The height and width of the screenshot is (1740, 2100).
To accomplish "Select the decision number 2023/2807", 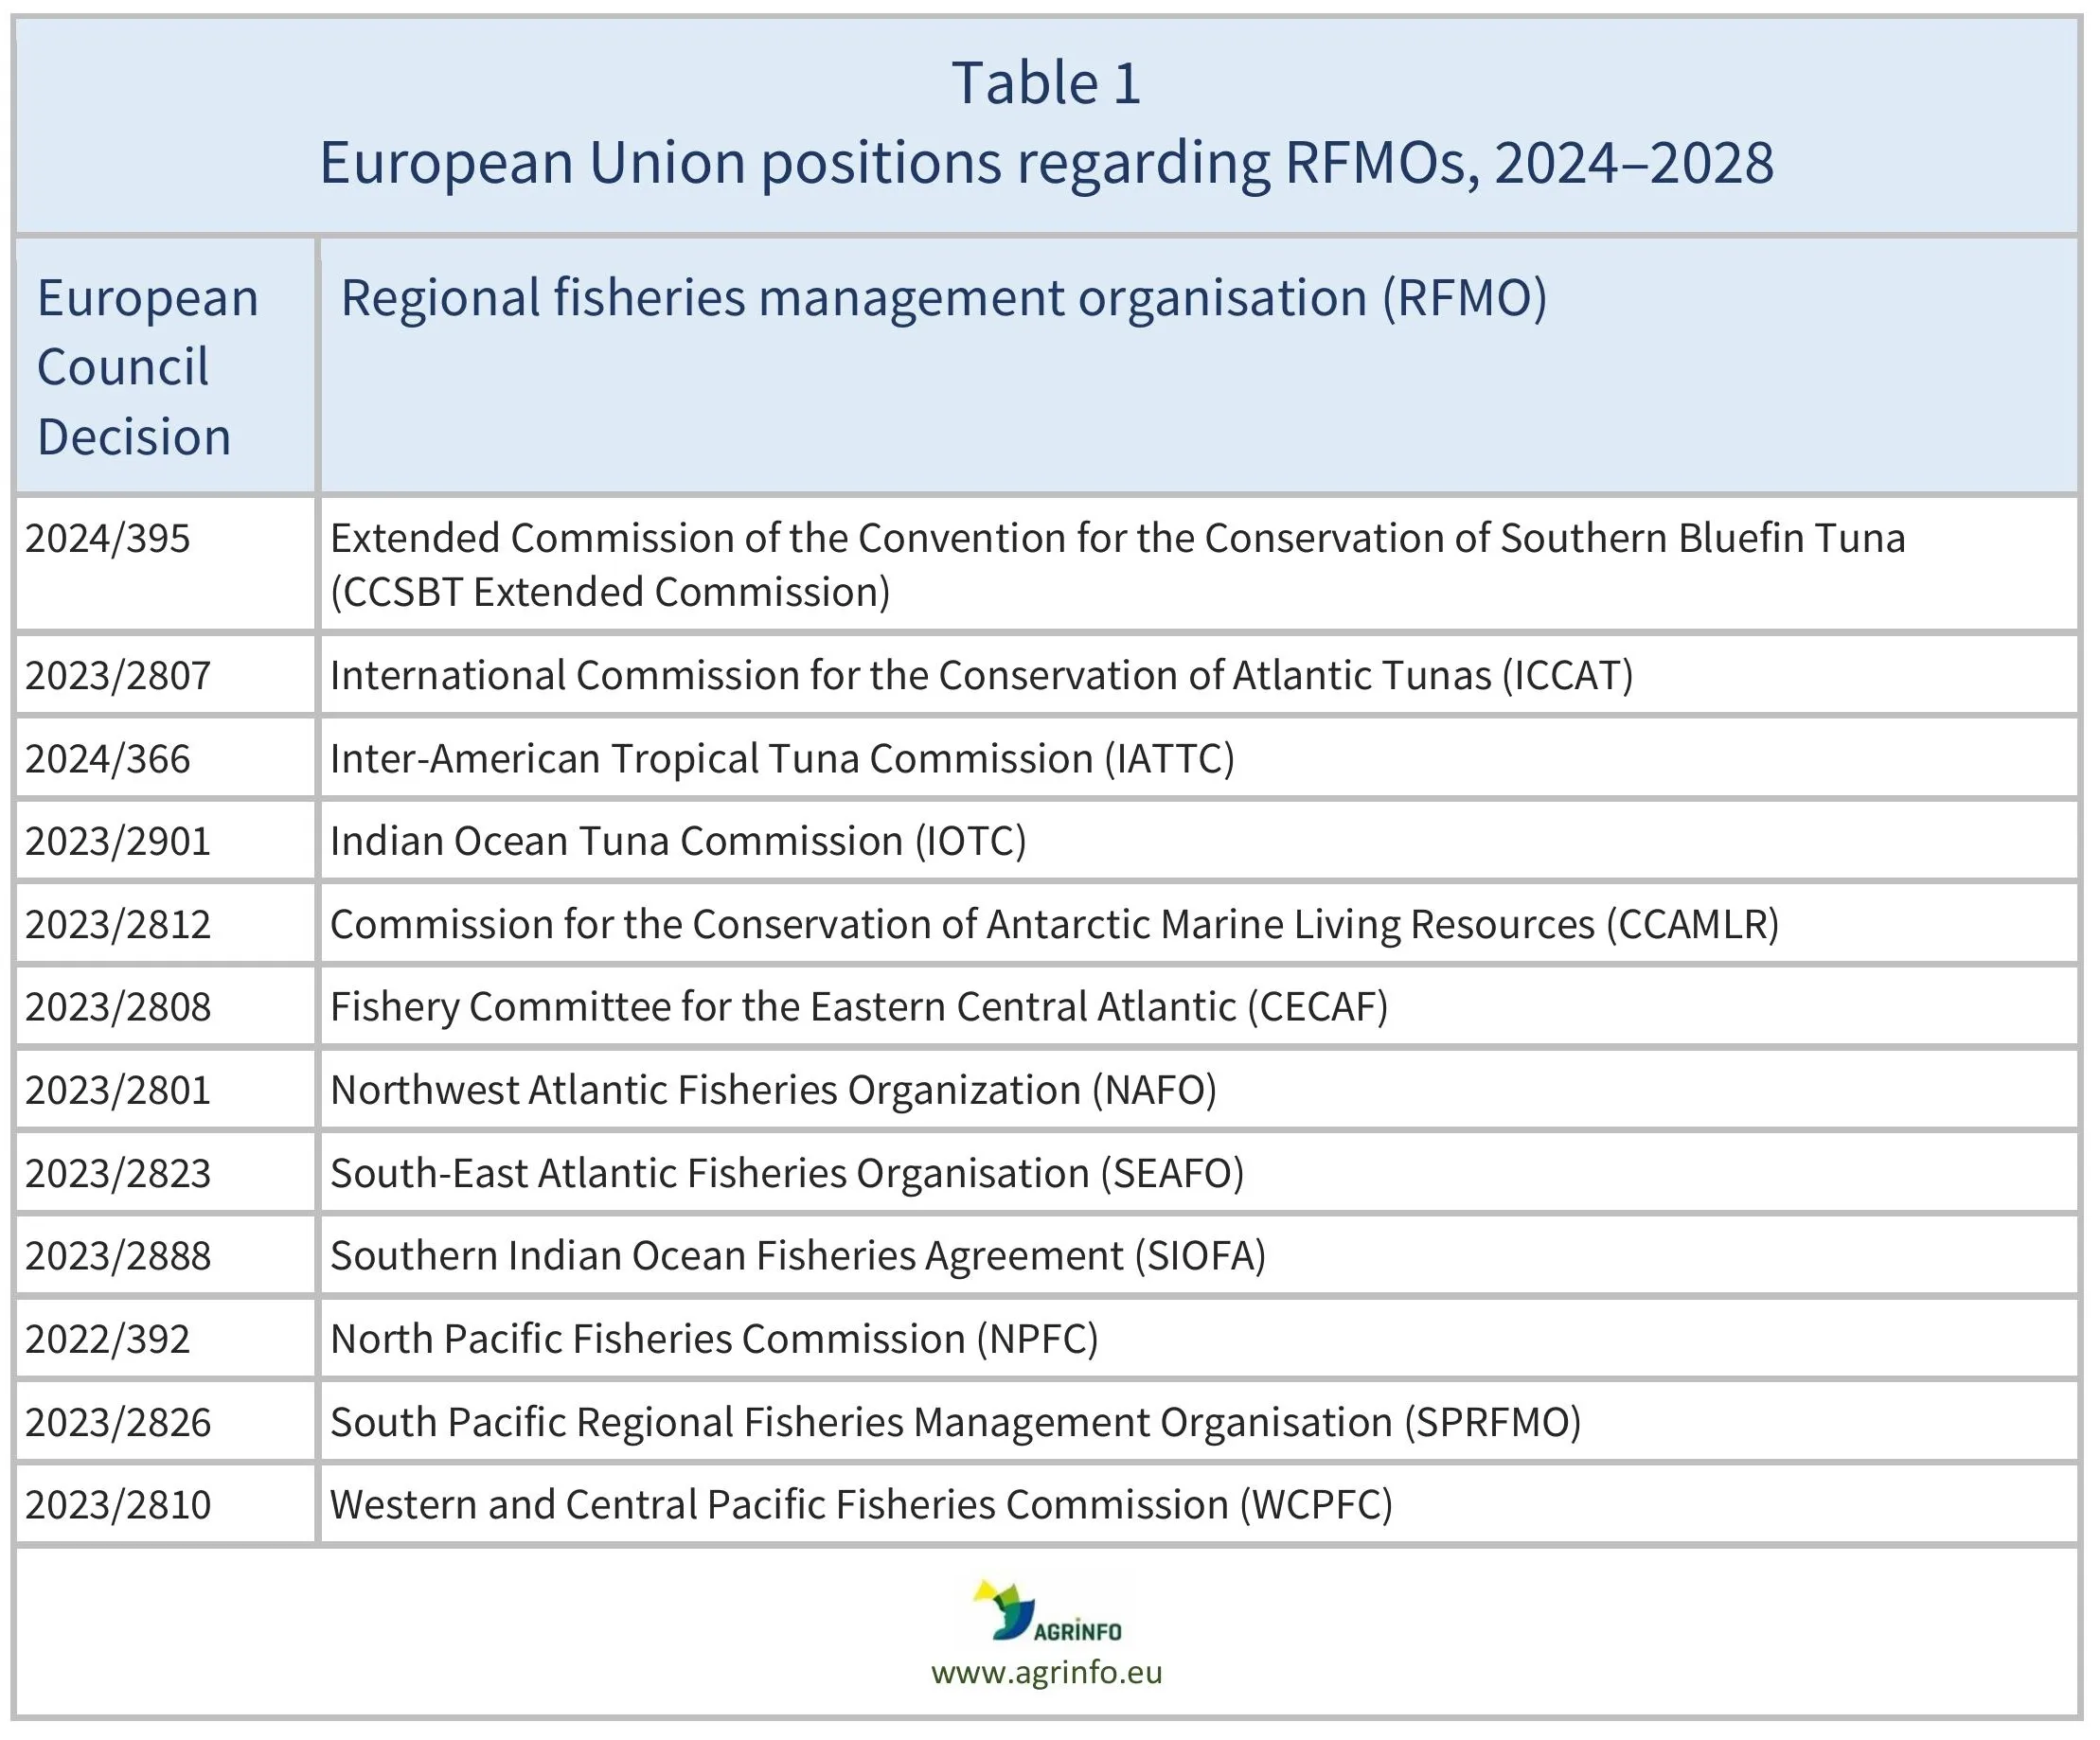I will coord(118,675).
